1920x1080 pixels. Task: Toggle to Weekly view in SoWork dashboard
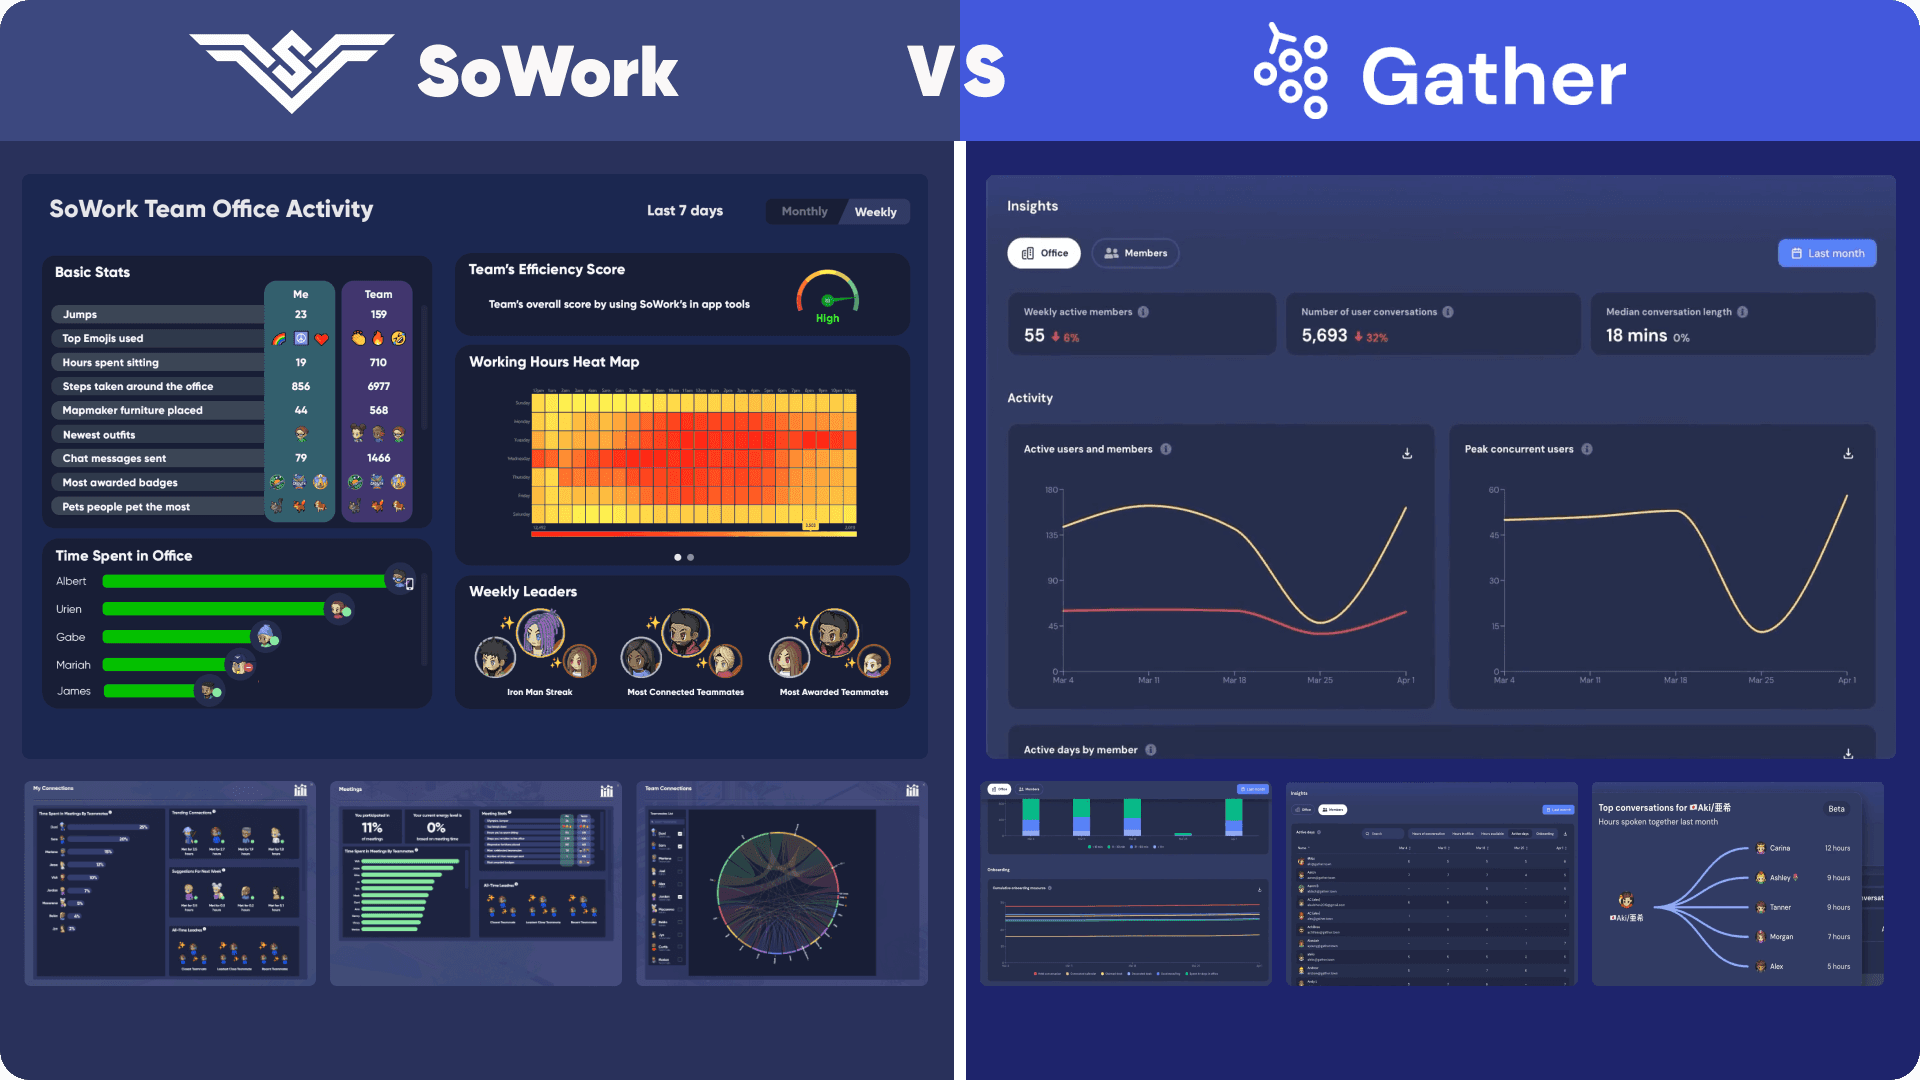click(x=876, y=211)
